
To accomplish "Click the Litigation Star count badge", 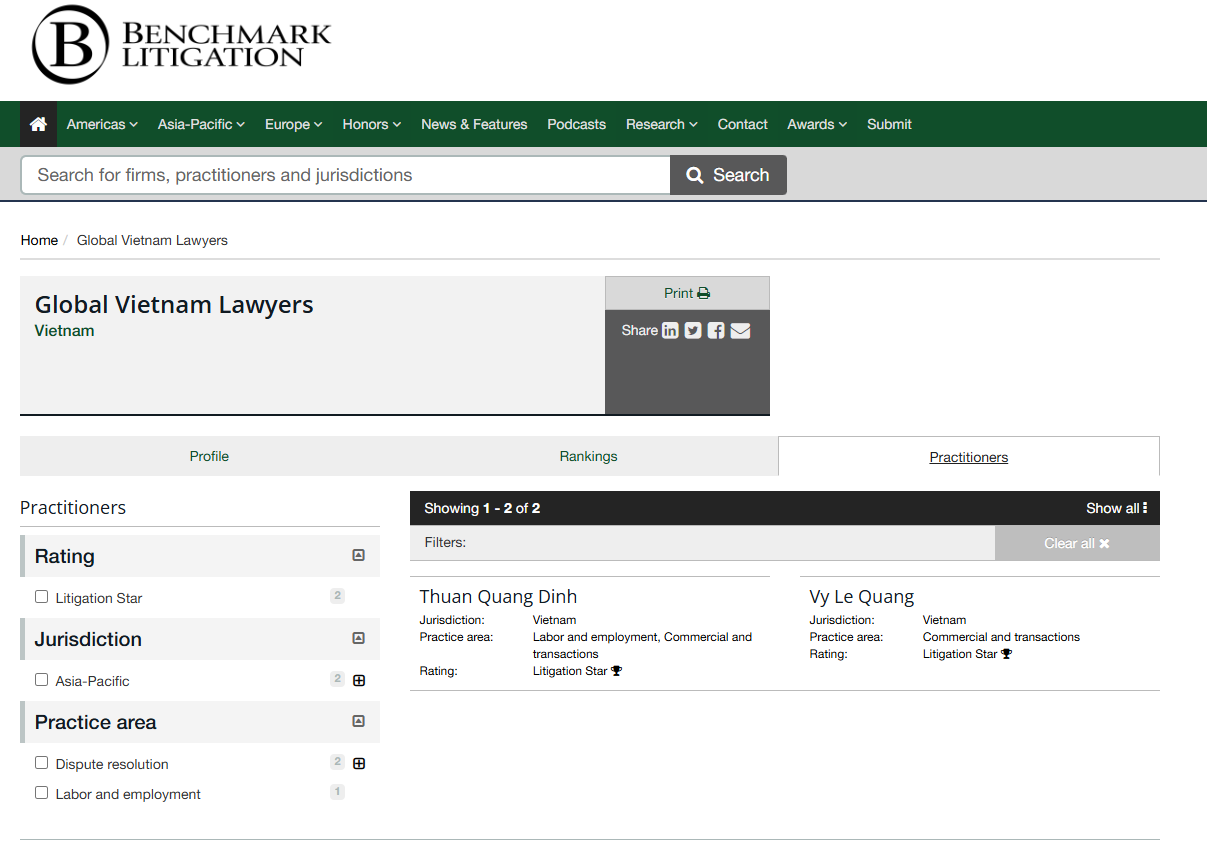I will [x=337, y=596].
